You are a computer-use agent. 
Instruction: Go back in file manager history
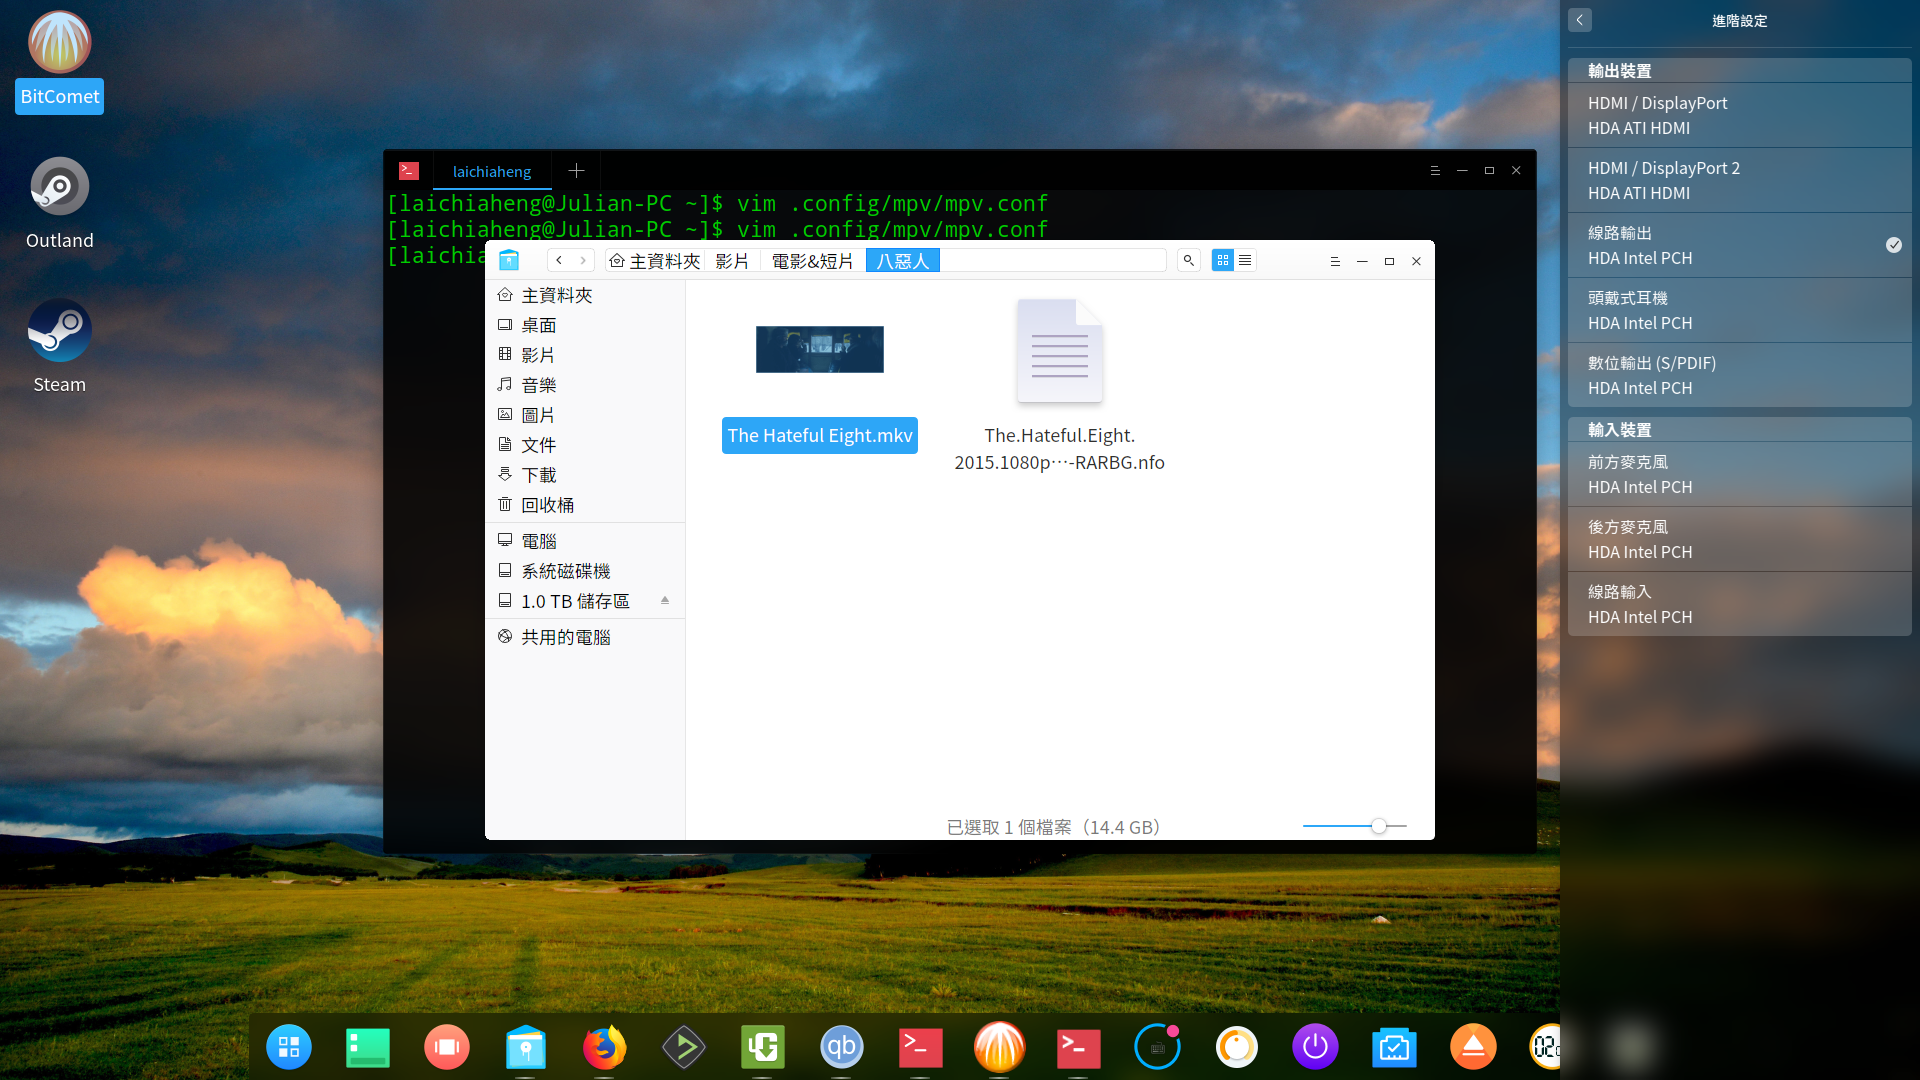click(x=559, y=260)
